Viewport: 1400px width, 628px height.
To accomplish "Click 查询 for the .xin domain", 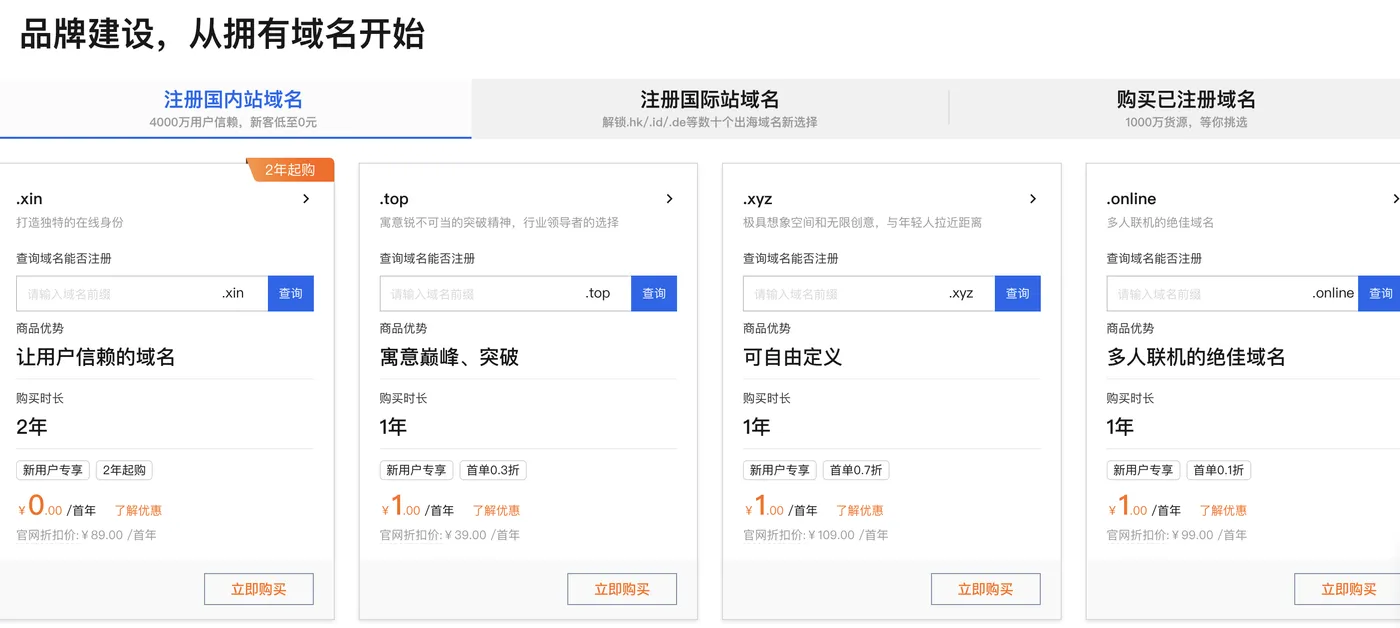I will 291,293.
